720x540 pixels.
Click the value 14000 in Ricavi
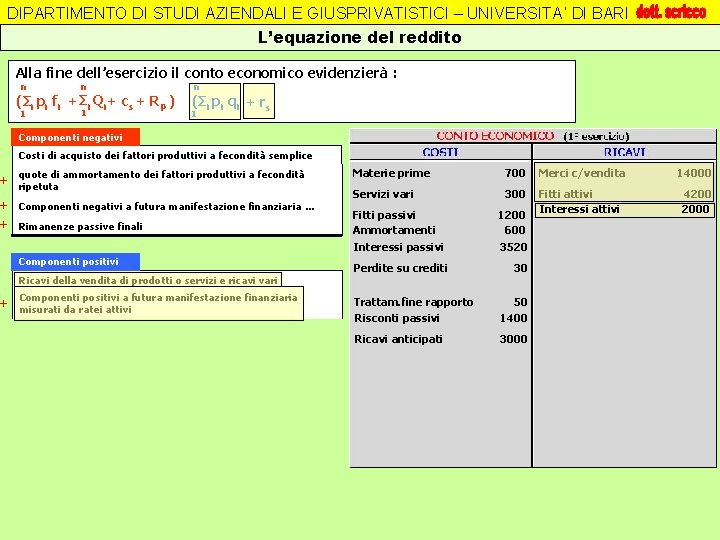[694, 173]
